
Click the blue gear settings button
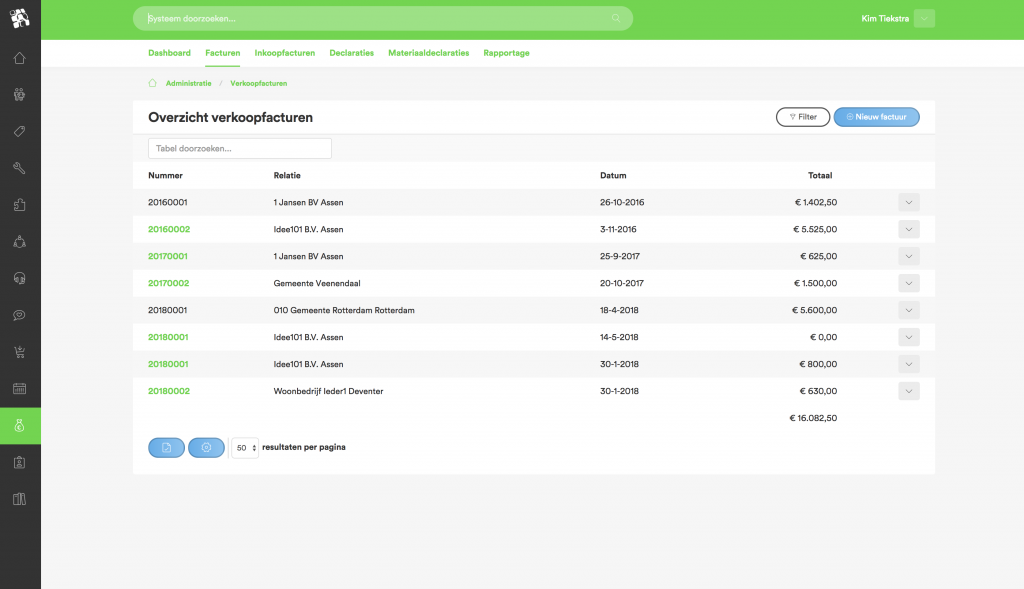pos(206,448)
